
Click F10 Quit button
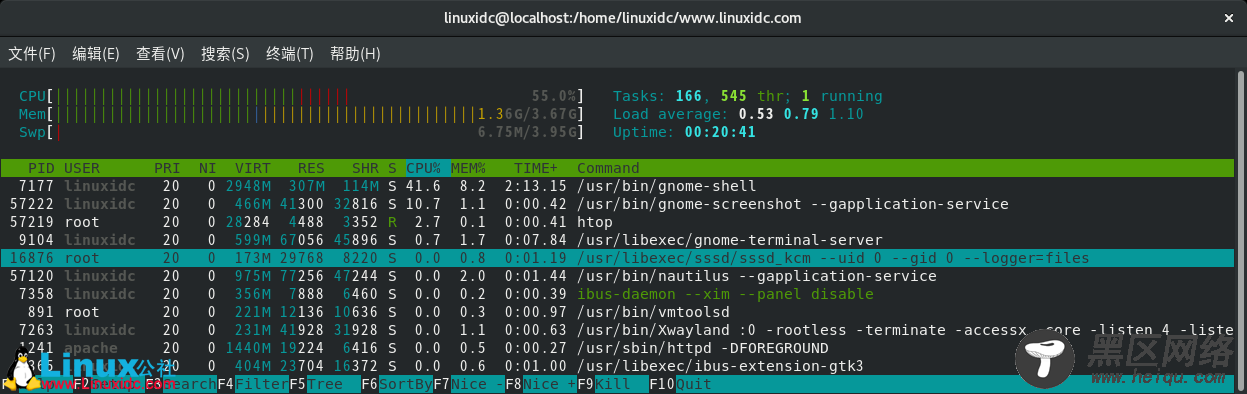681,384
